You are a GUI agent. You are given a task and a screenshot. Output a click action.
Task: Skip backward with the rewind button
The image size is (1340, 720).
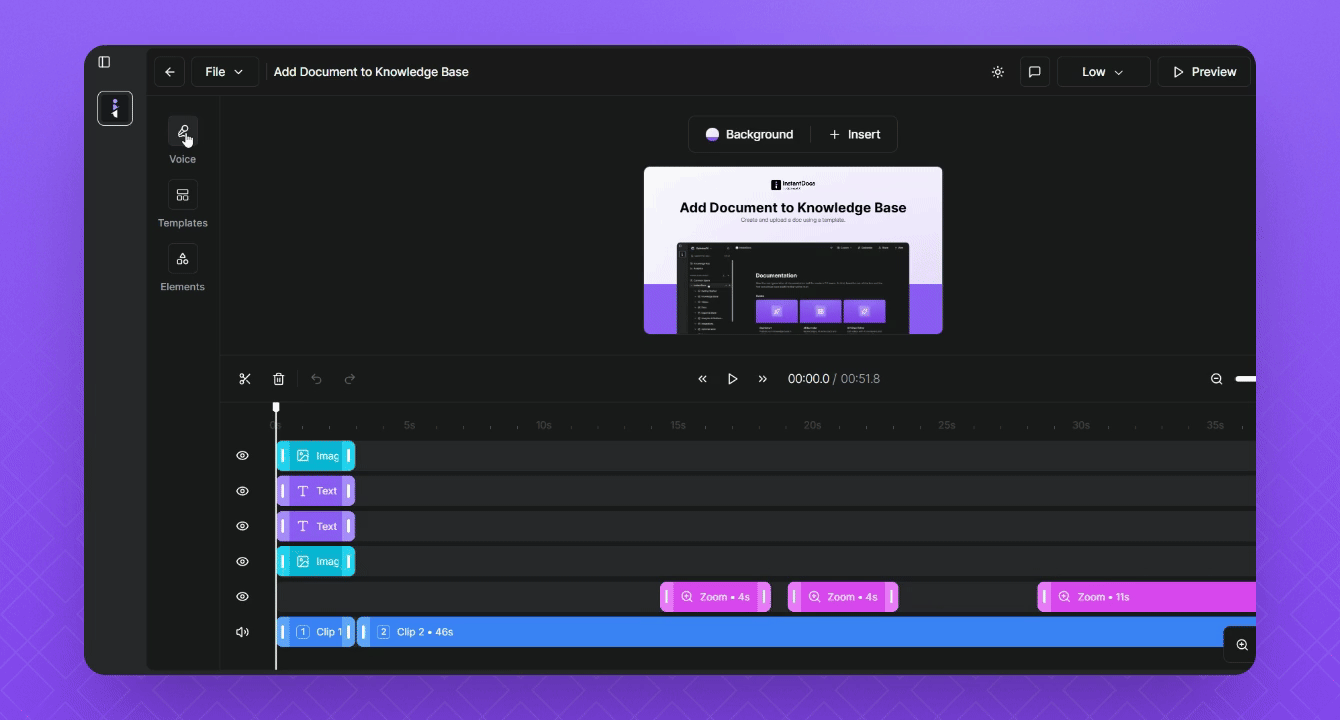click(x=703, y=379)
